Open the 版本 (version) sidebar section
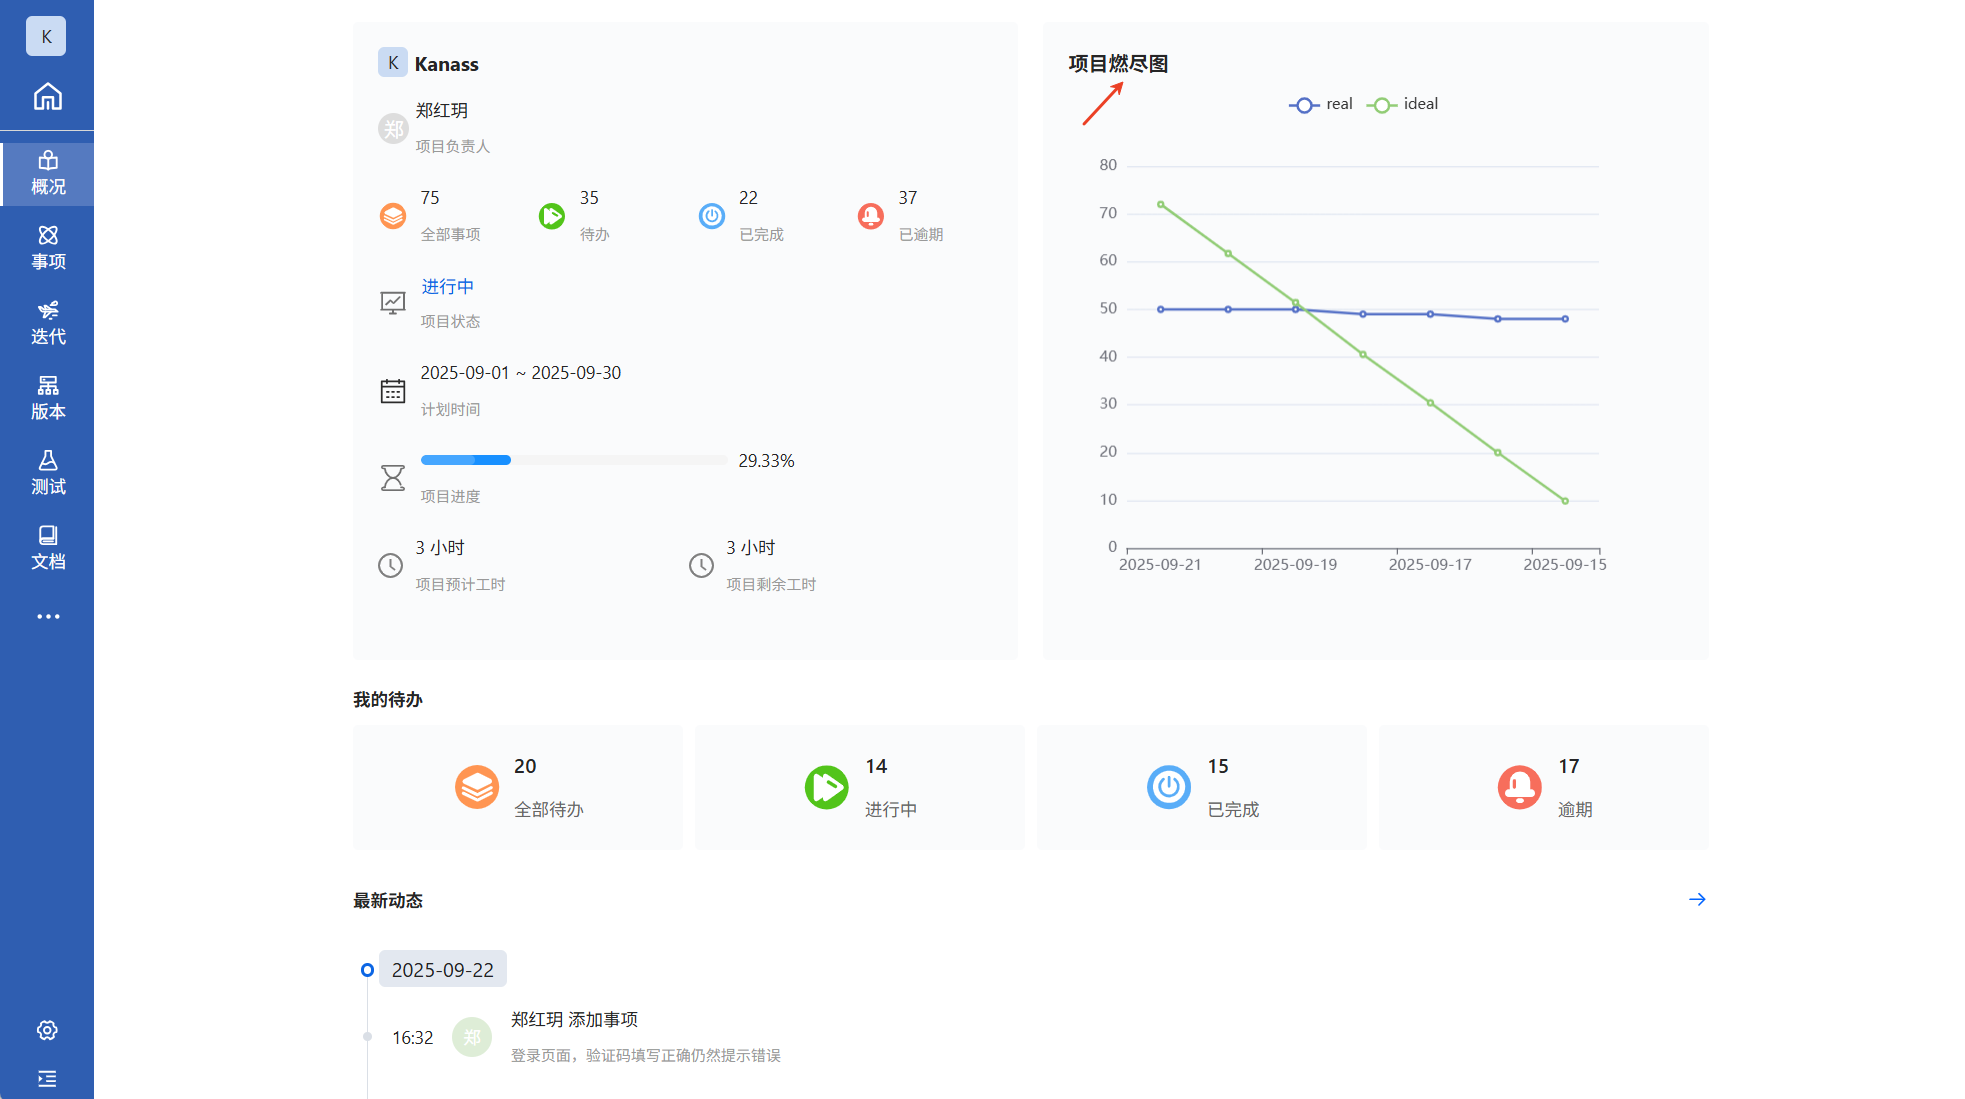 click(47, 398)
